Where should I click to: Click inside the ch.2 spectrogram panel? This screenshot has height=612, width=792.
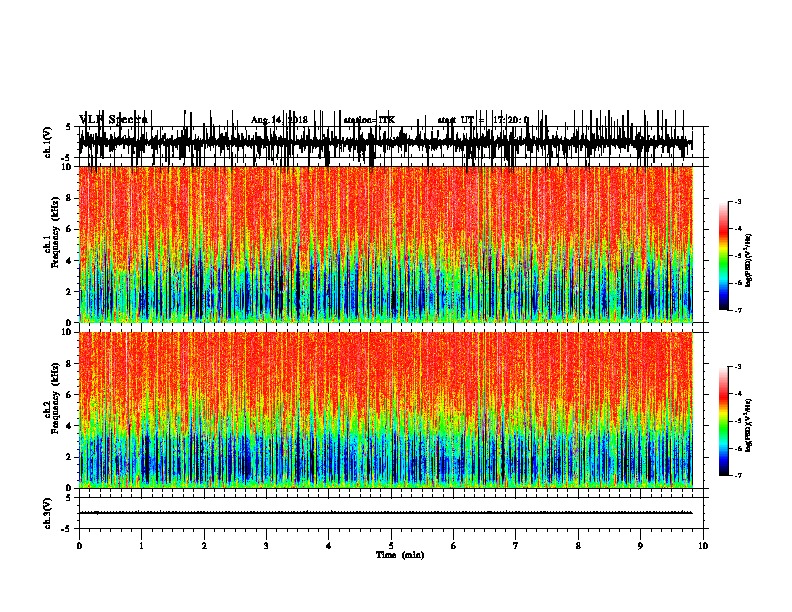pos(385,410)
